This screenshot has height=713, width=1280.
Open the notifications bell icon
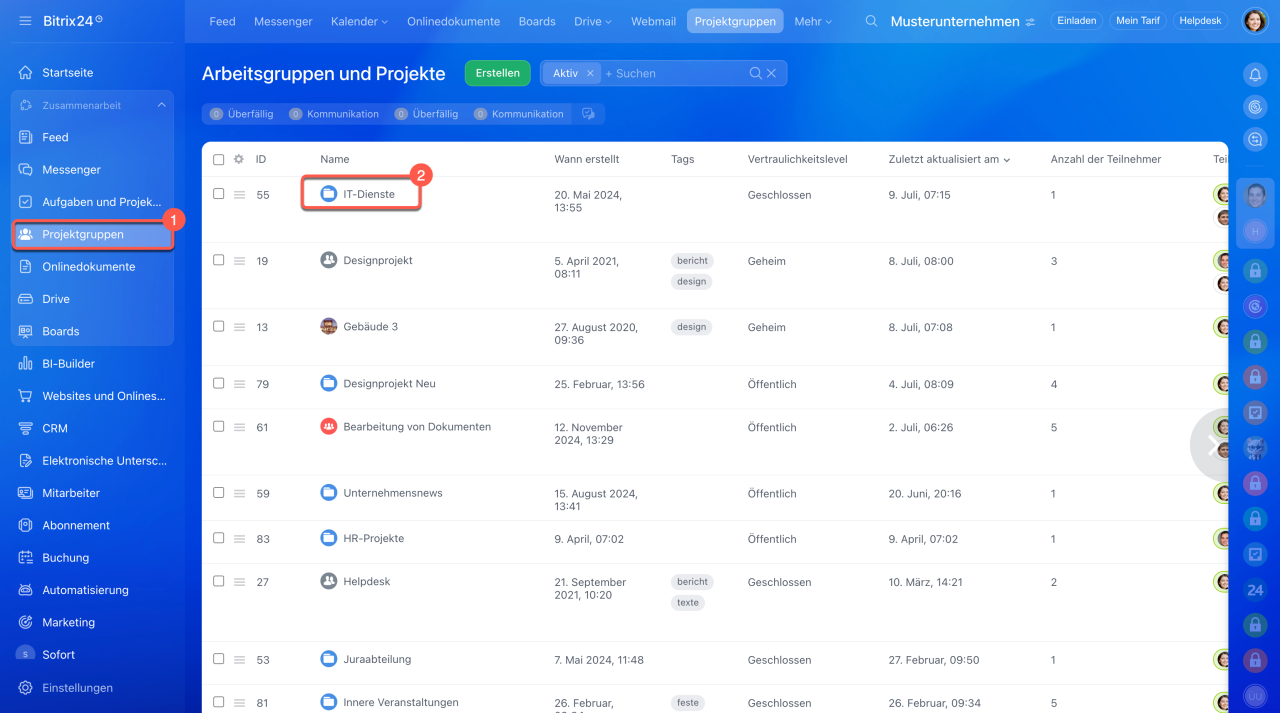coord(1255,75)
